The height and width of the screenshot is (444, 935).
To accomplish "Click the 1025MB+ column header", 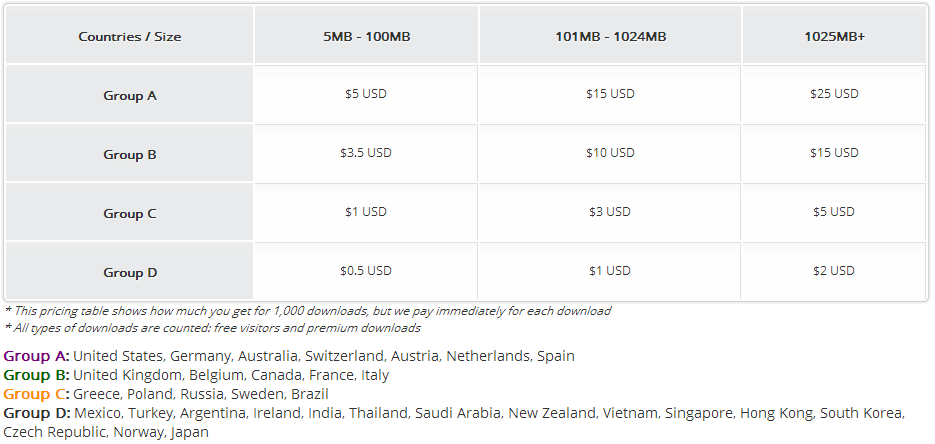I will 834,37.
